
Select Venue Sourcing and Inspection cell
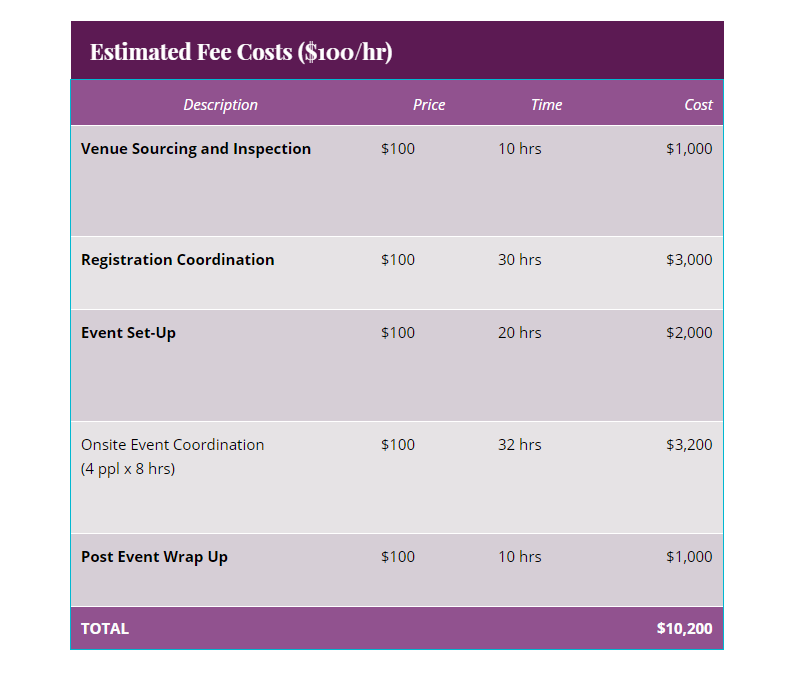coord(196,149)
